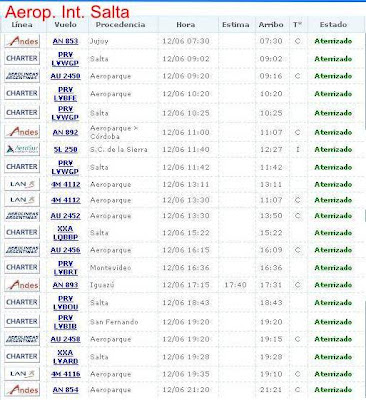Viewport: 366px width, 400px height.
Task: Select the Aeroparque > Córdoba origin cell
Action: point(114,132)
